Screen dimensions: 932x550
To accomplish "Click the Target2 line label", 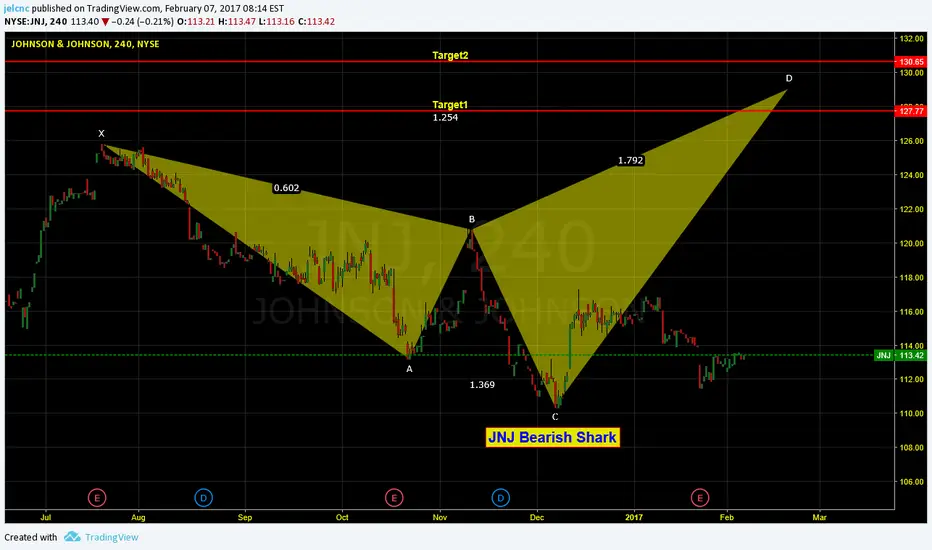I will [x=450, y=55].
